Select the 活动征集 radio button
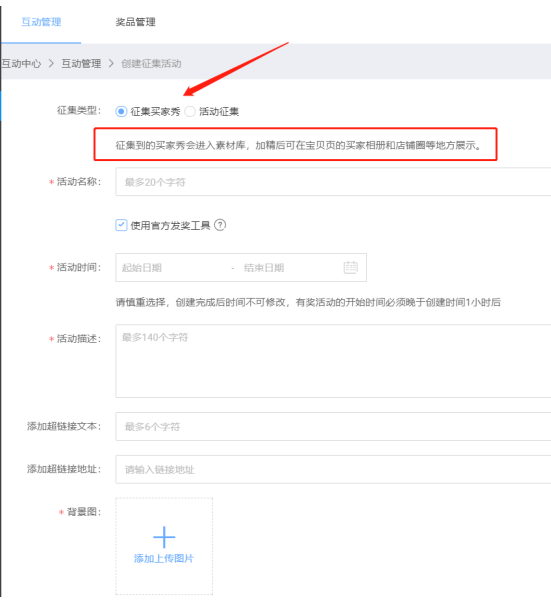The width and height of the screenshot is (551, 613). click(x=190, y=111)
